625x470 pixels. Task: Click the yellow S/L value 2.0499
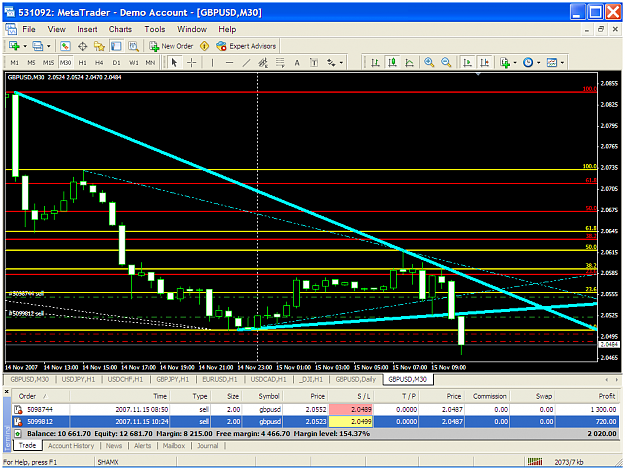pos(351,422)
